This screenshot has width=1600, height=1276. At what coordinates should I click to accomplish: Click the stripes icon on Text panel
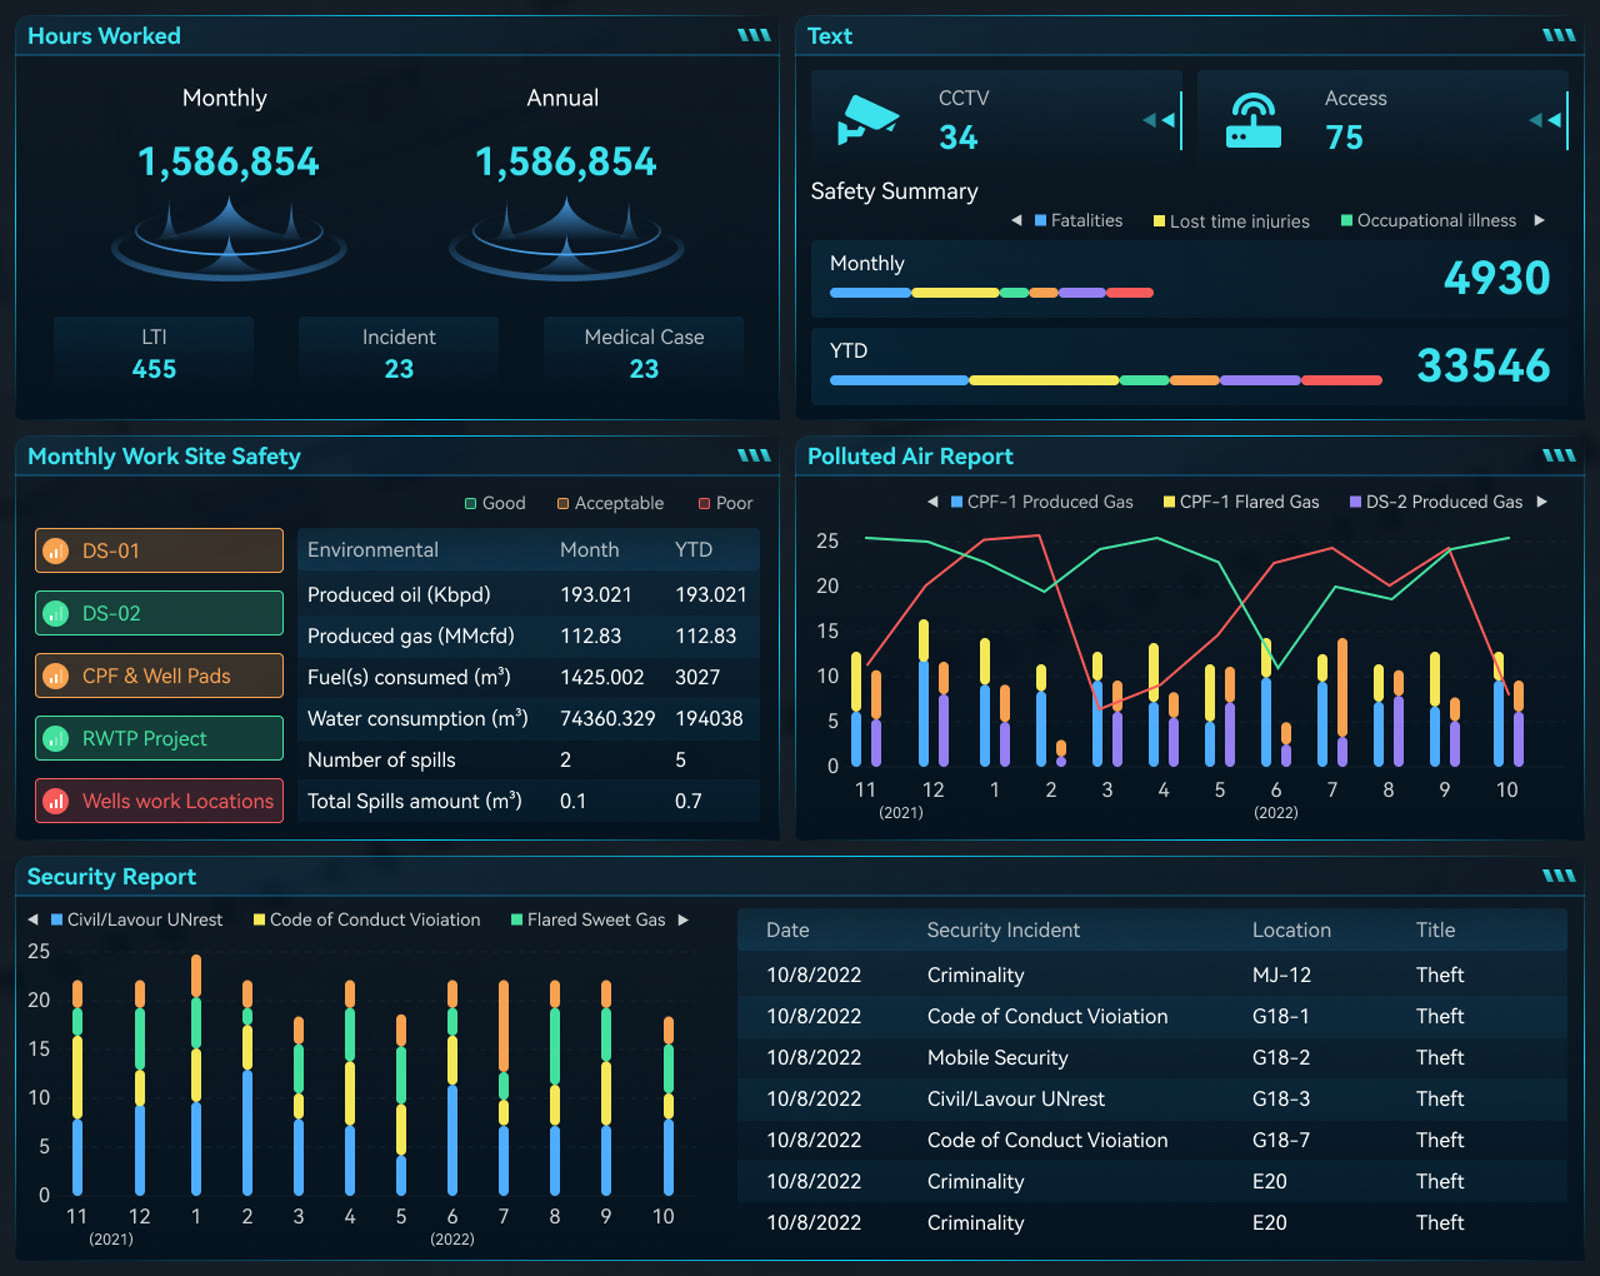(x=1558, y=35)
